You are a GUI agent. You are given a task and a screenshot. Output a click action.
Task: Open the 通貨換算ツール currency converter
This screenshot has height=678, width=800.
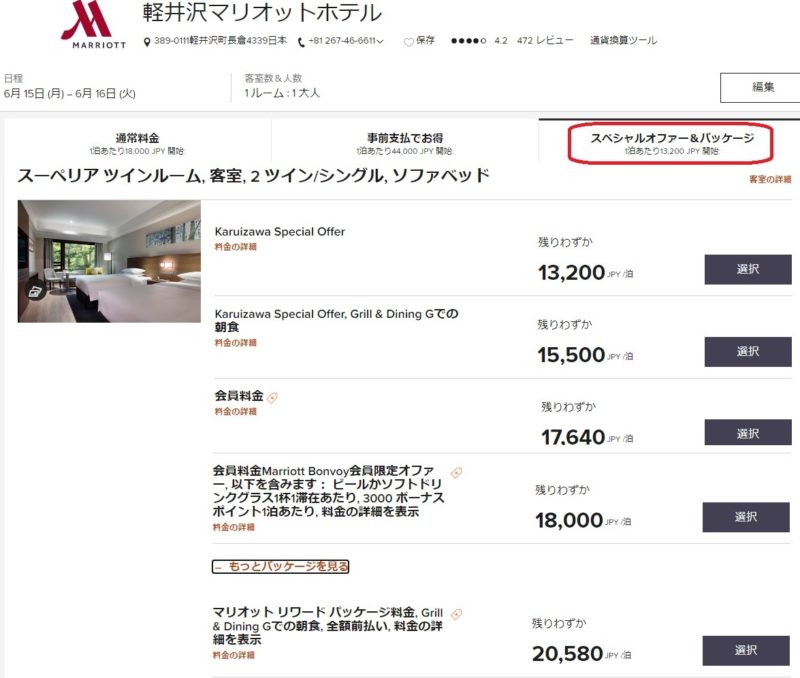pyautogui.click(x=623, y=40)
